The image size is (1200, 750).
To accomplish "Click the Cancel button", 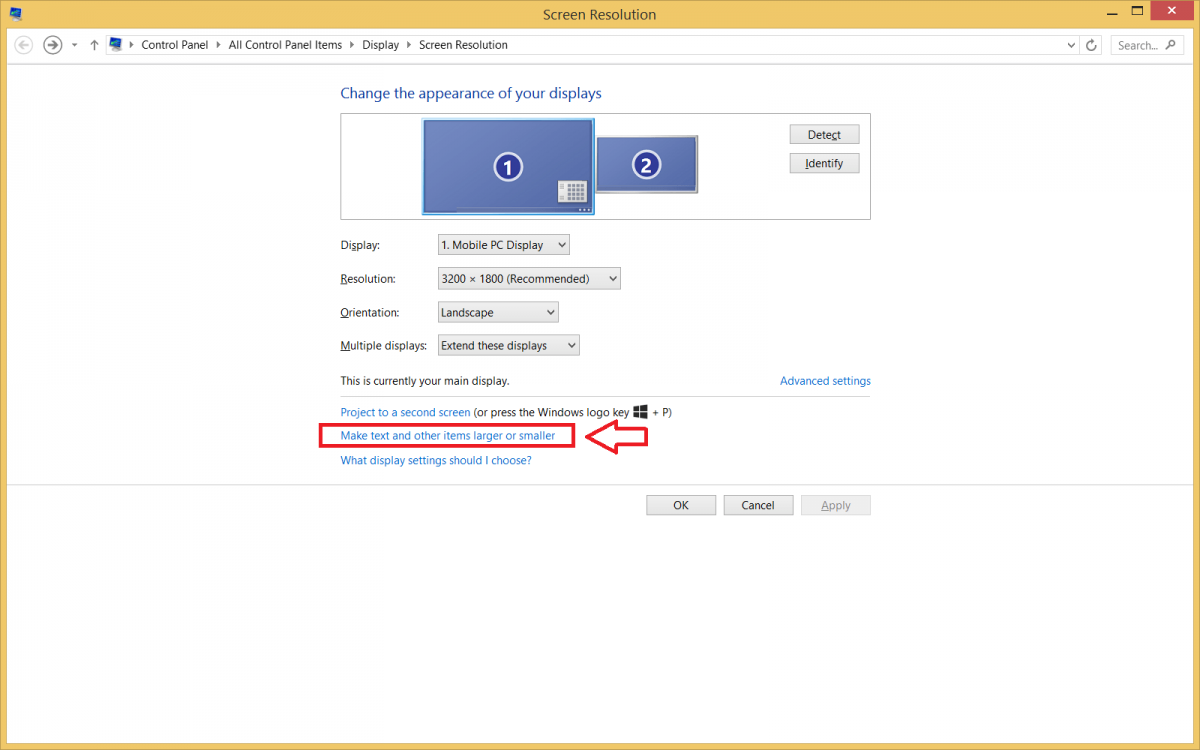I will point(758,505).
